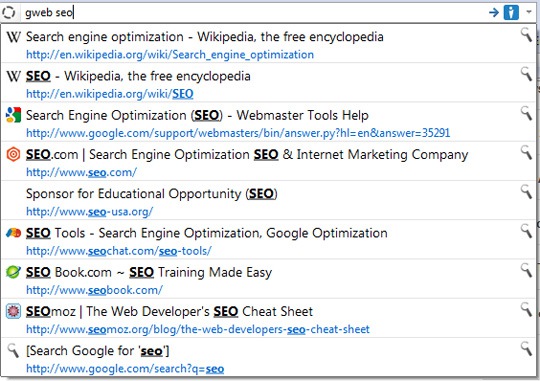Click the red target favicon for SEO.com

click(13, 154)
